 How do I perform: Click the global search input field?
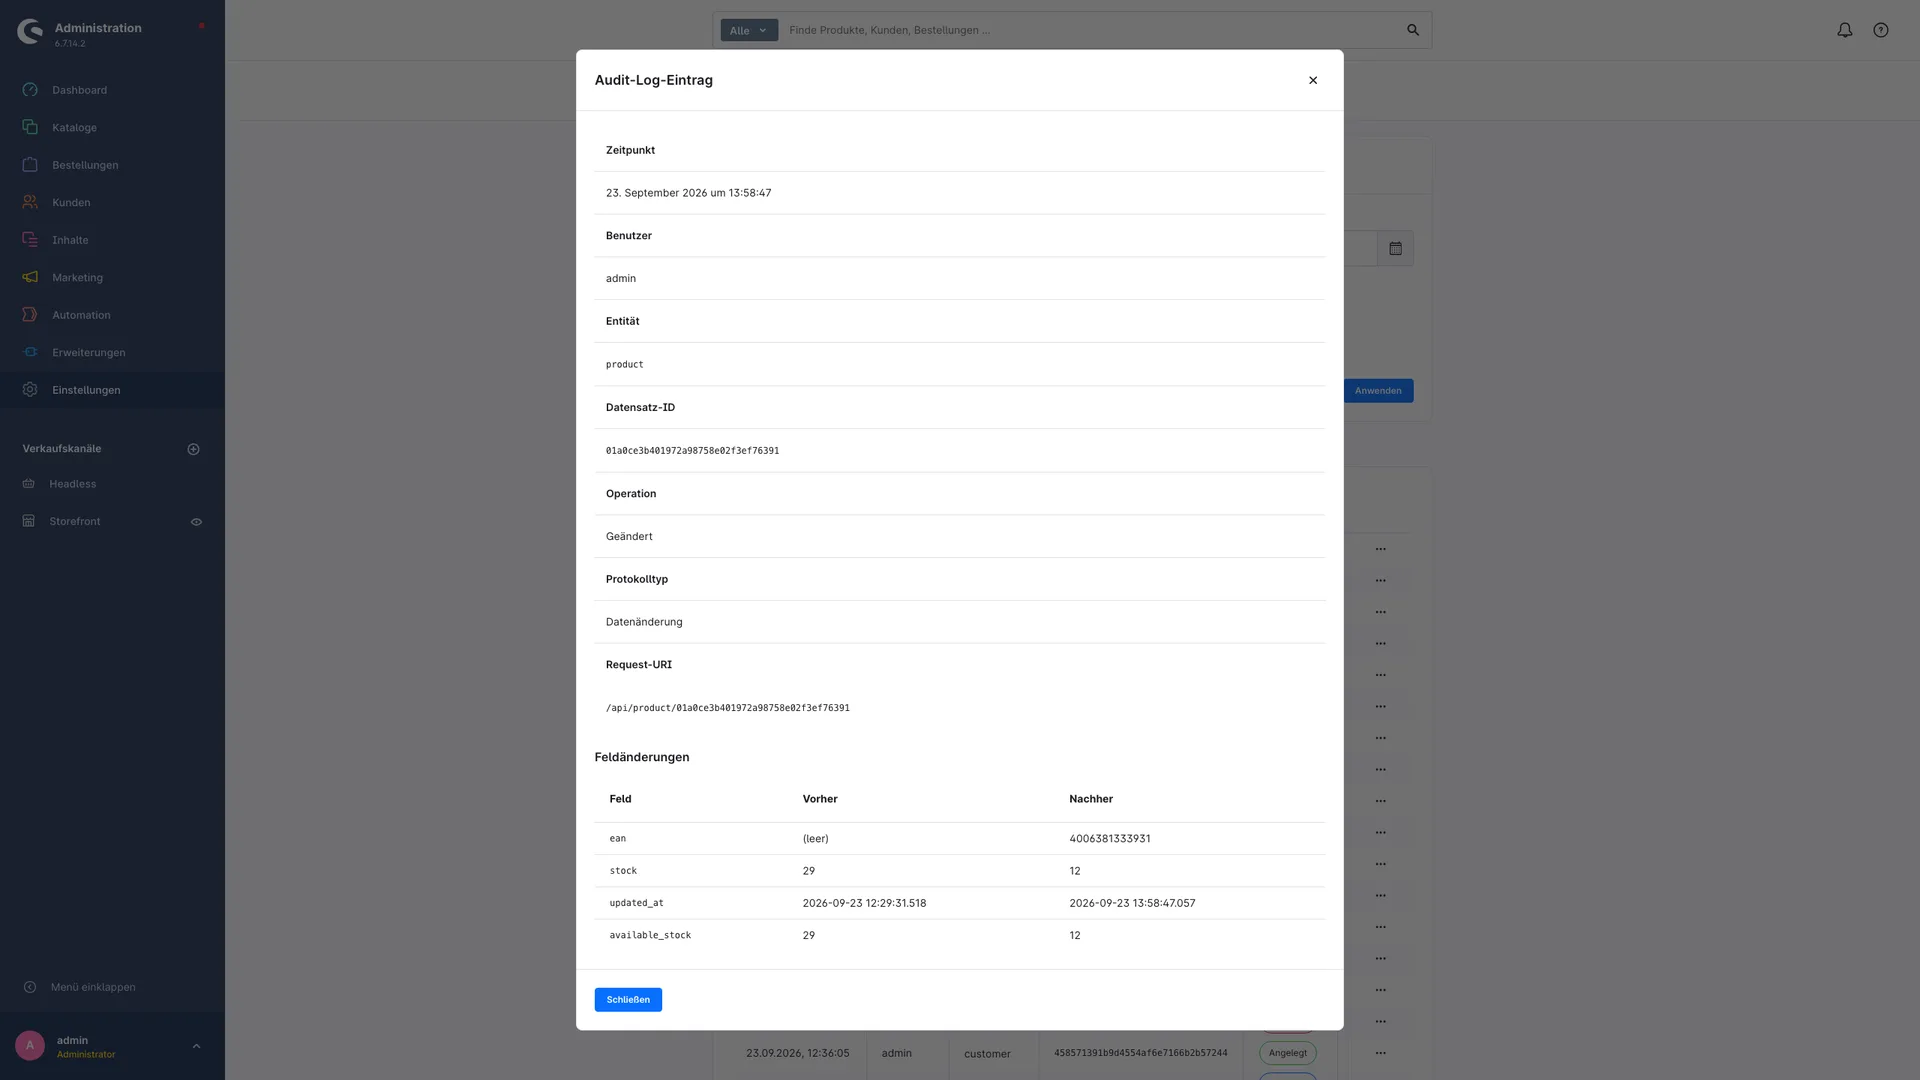click(1090, 30)
